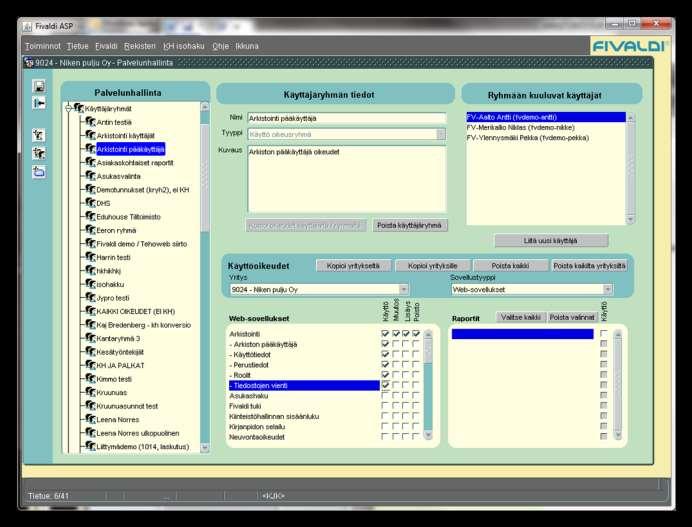Click the second user-group icon in left sidebar
Viewport: 692px width, 527px height.
click(x=39, y=153)
